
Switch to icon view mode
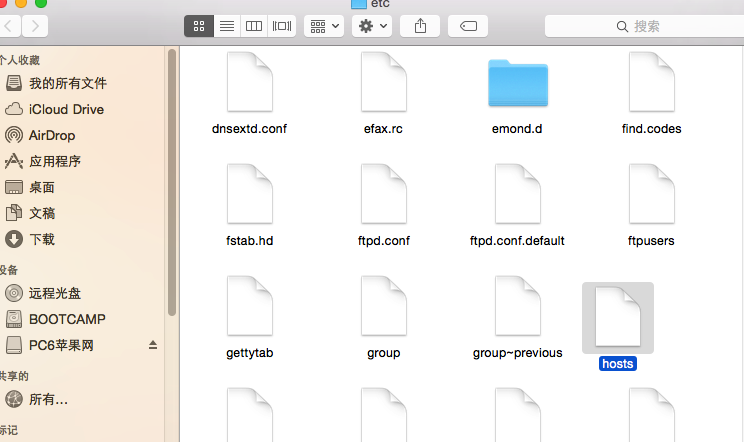tap(198, 26)
